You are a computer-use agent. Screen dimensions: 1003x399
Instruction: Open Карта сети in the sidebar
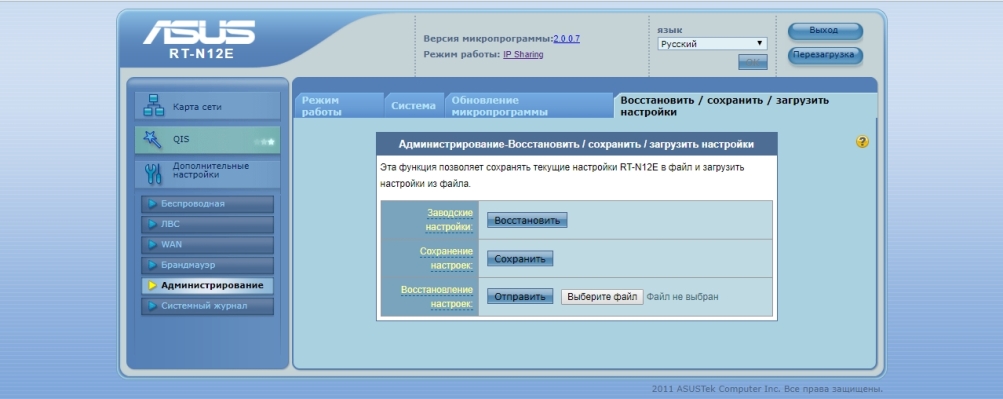[207, 106]
